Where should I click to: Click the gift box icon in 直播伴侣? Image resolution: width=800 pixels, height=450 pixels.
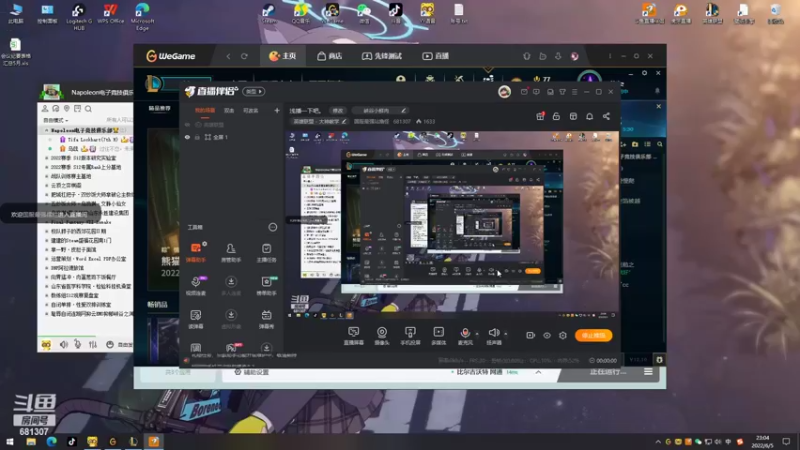(x=540, y=116)
